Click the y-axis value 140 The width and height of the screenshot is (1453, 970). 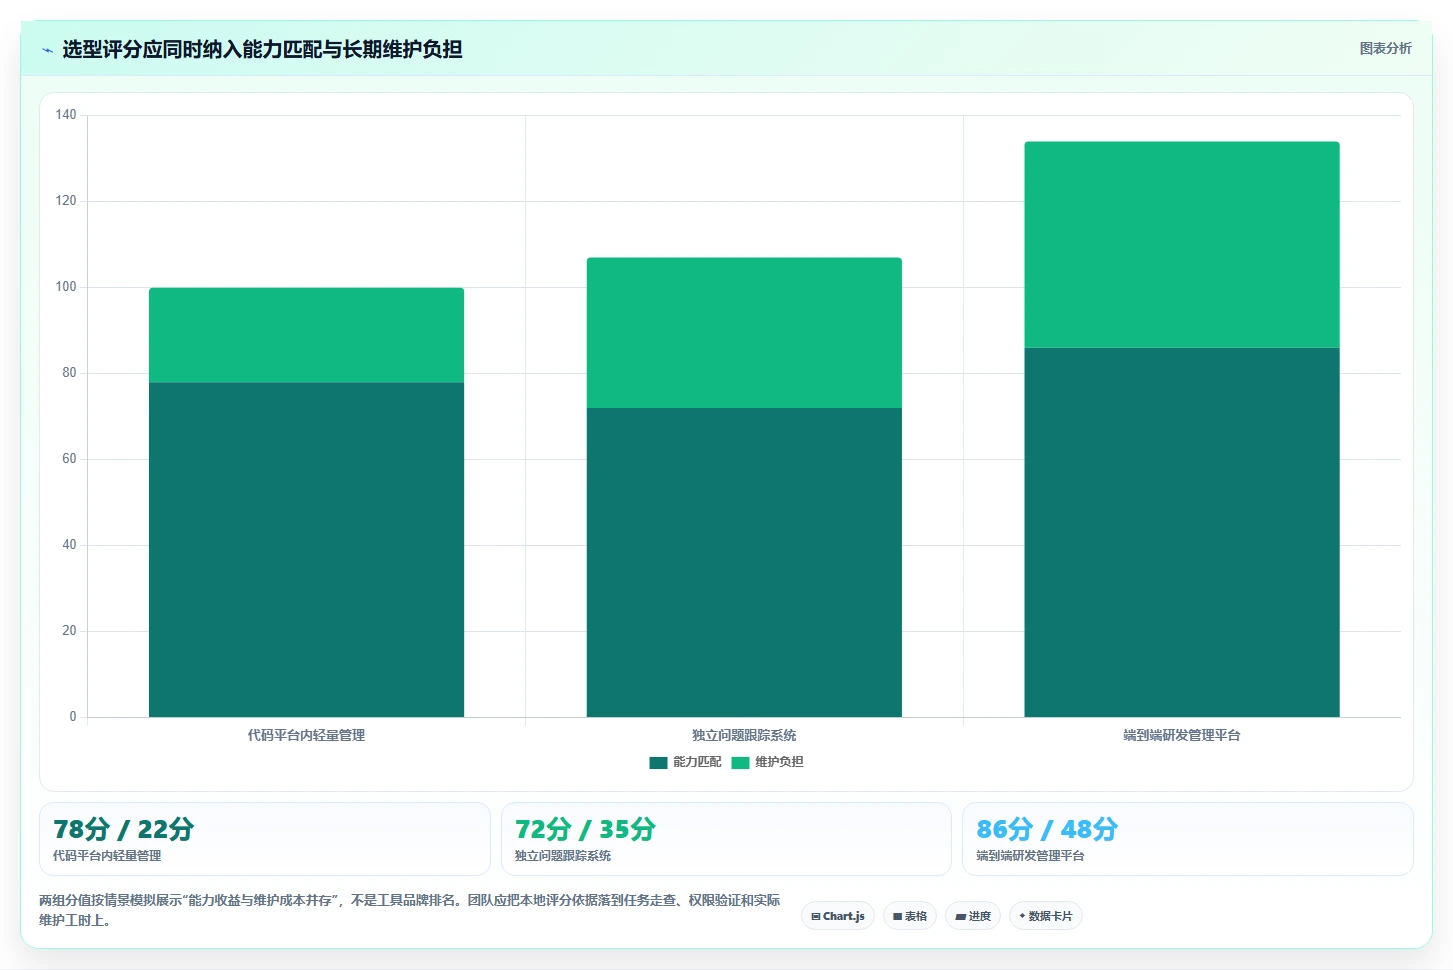coord(66,115)
